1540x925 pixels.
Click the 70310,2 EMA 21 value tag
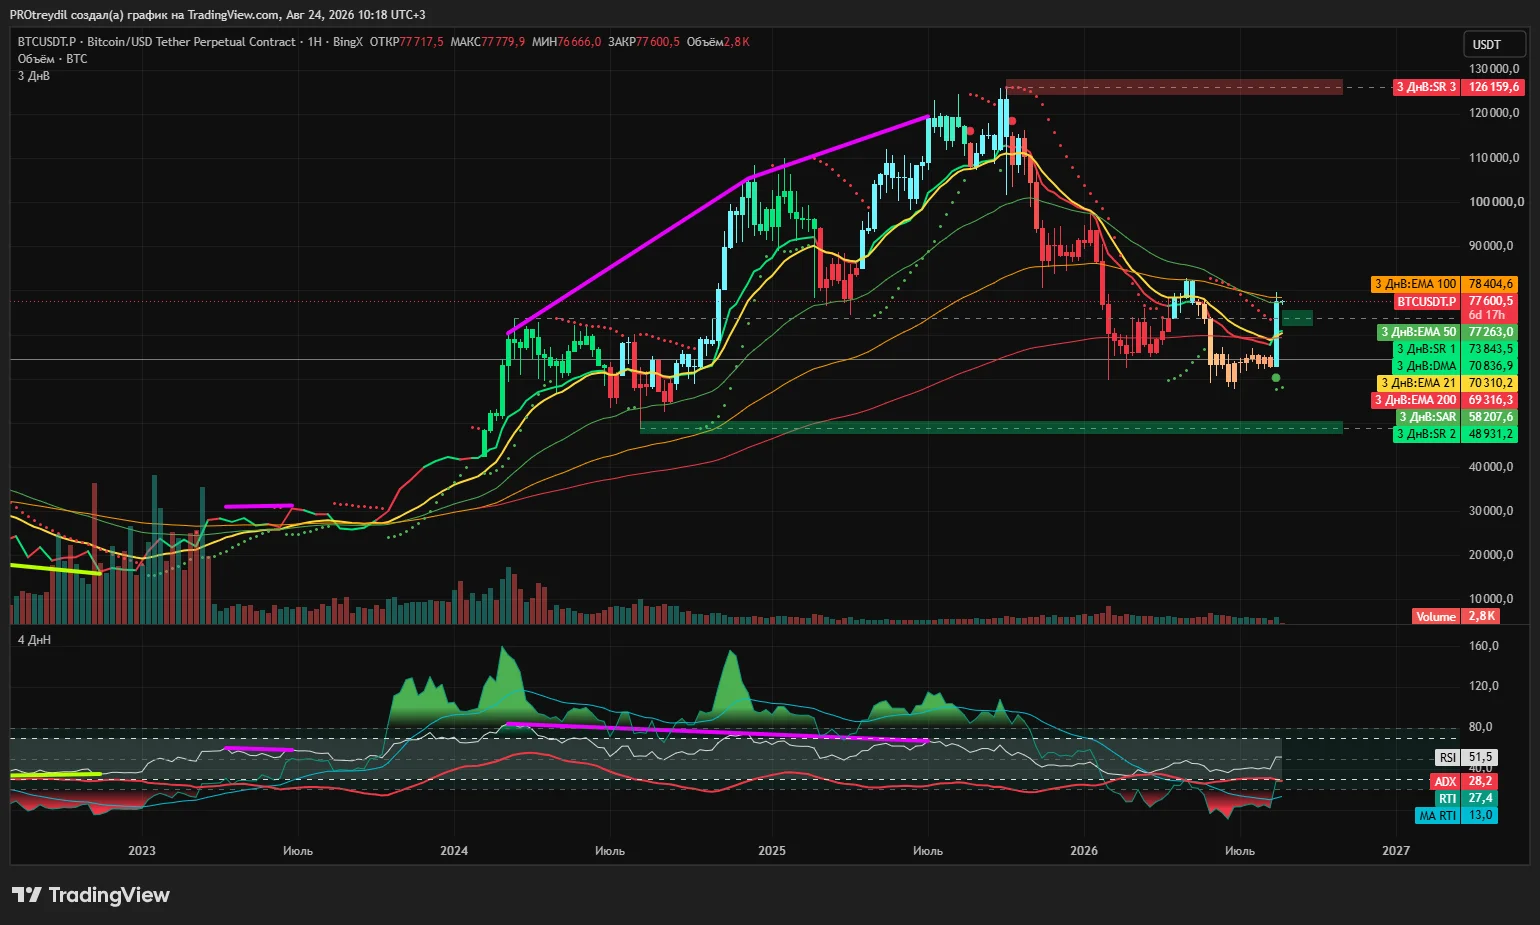(1491, 383)
